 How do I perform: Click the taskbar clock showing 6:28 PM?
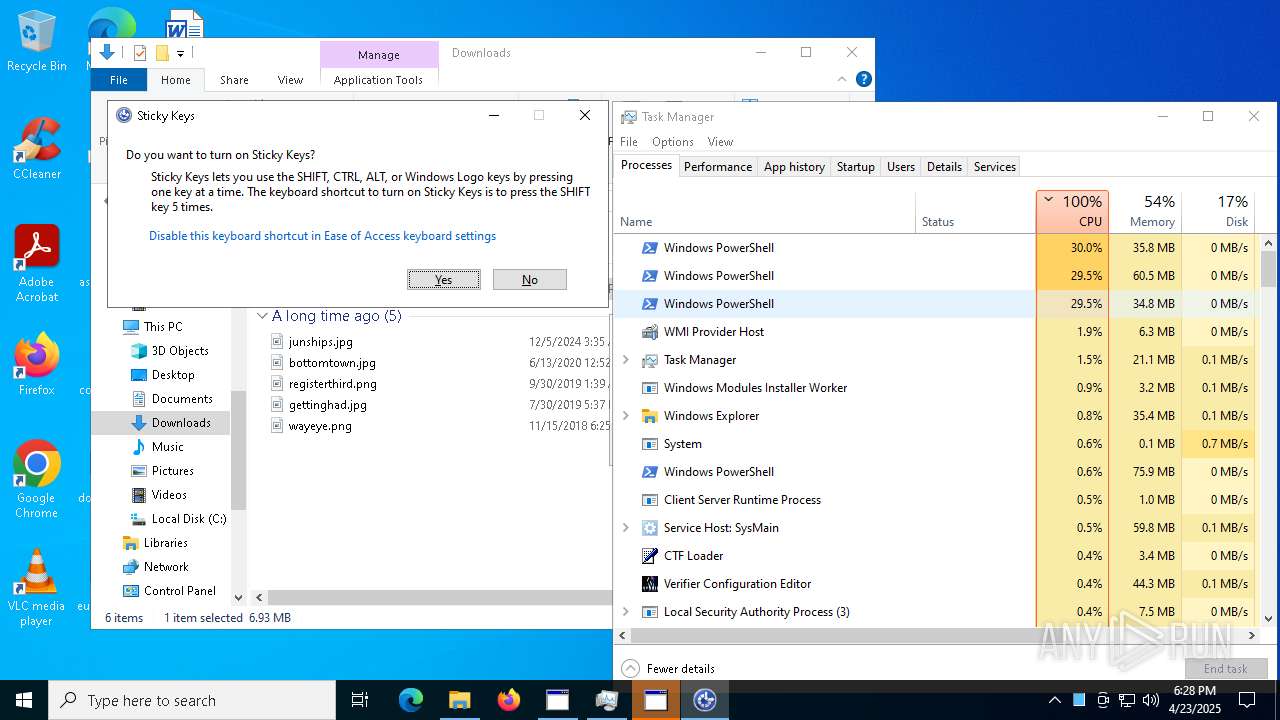[1194, 700]
